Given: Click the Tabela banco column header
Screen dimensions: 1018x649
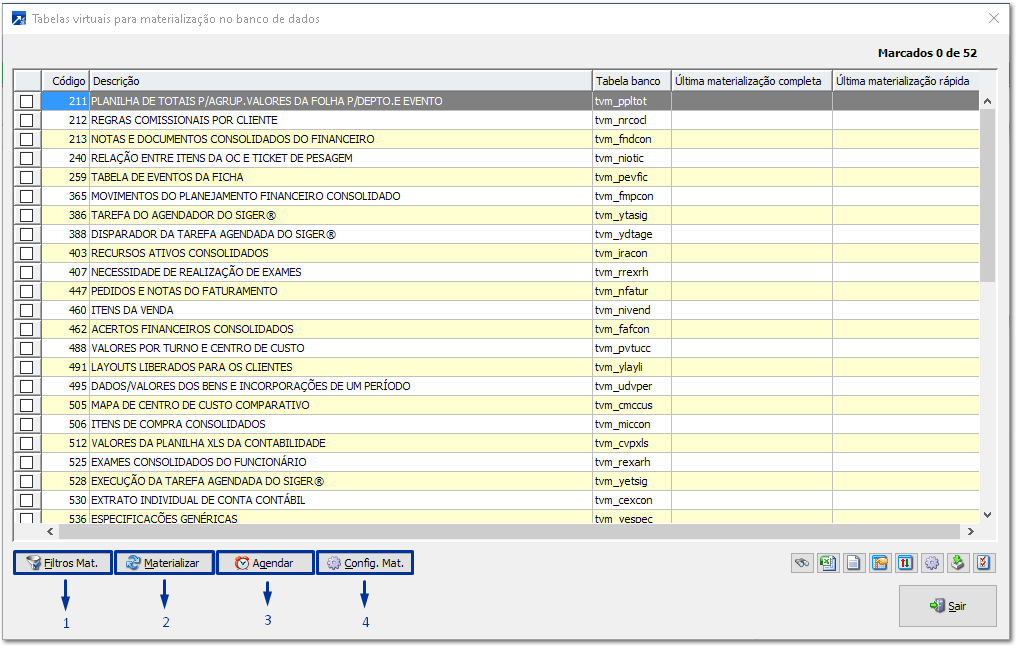Looking at the screenshot, I should (x=632, y=81).
